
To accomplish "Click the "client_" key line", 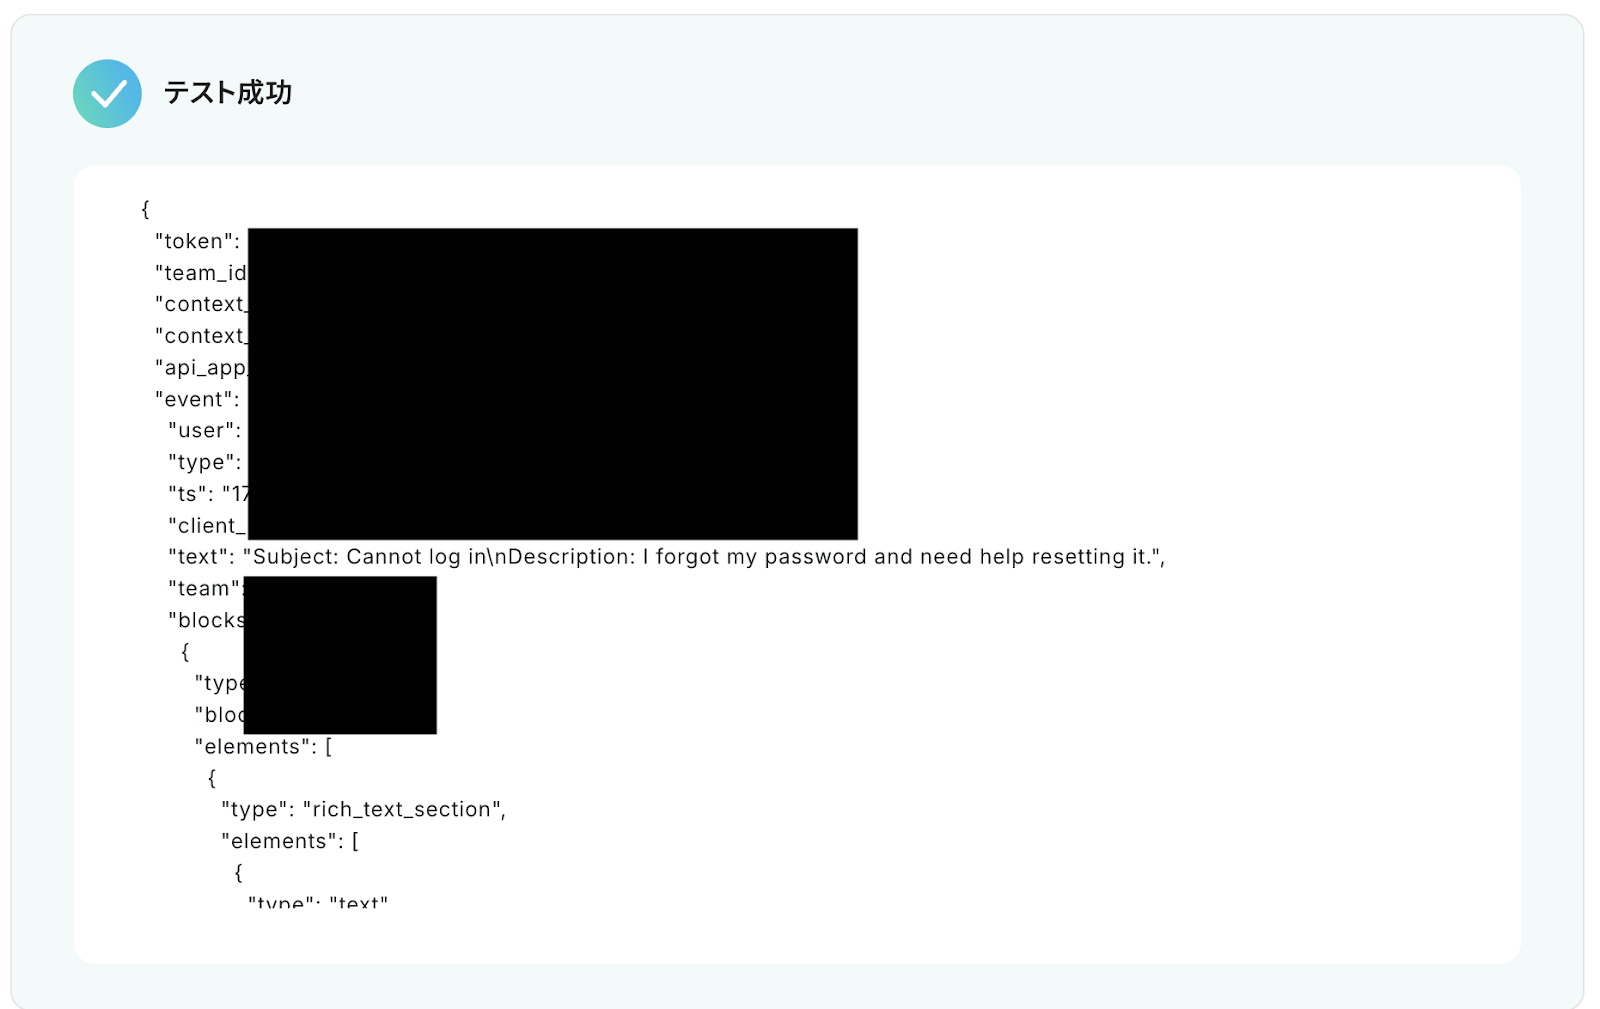I will (207, 526).
